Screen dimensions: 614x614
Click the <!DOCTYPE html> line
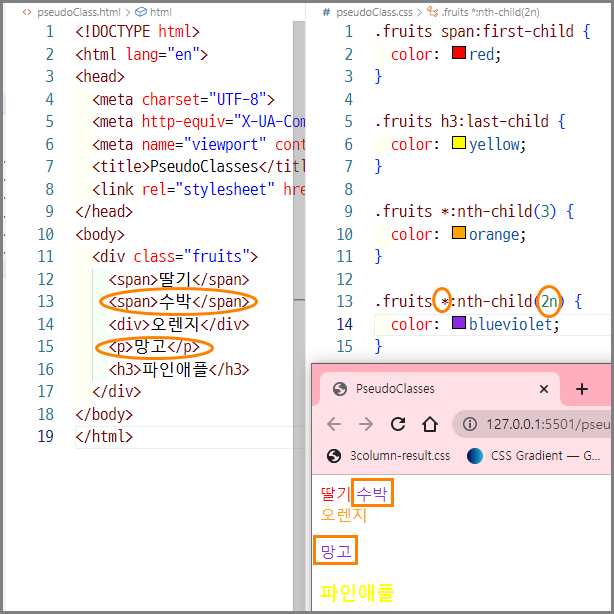click(137, 31)
